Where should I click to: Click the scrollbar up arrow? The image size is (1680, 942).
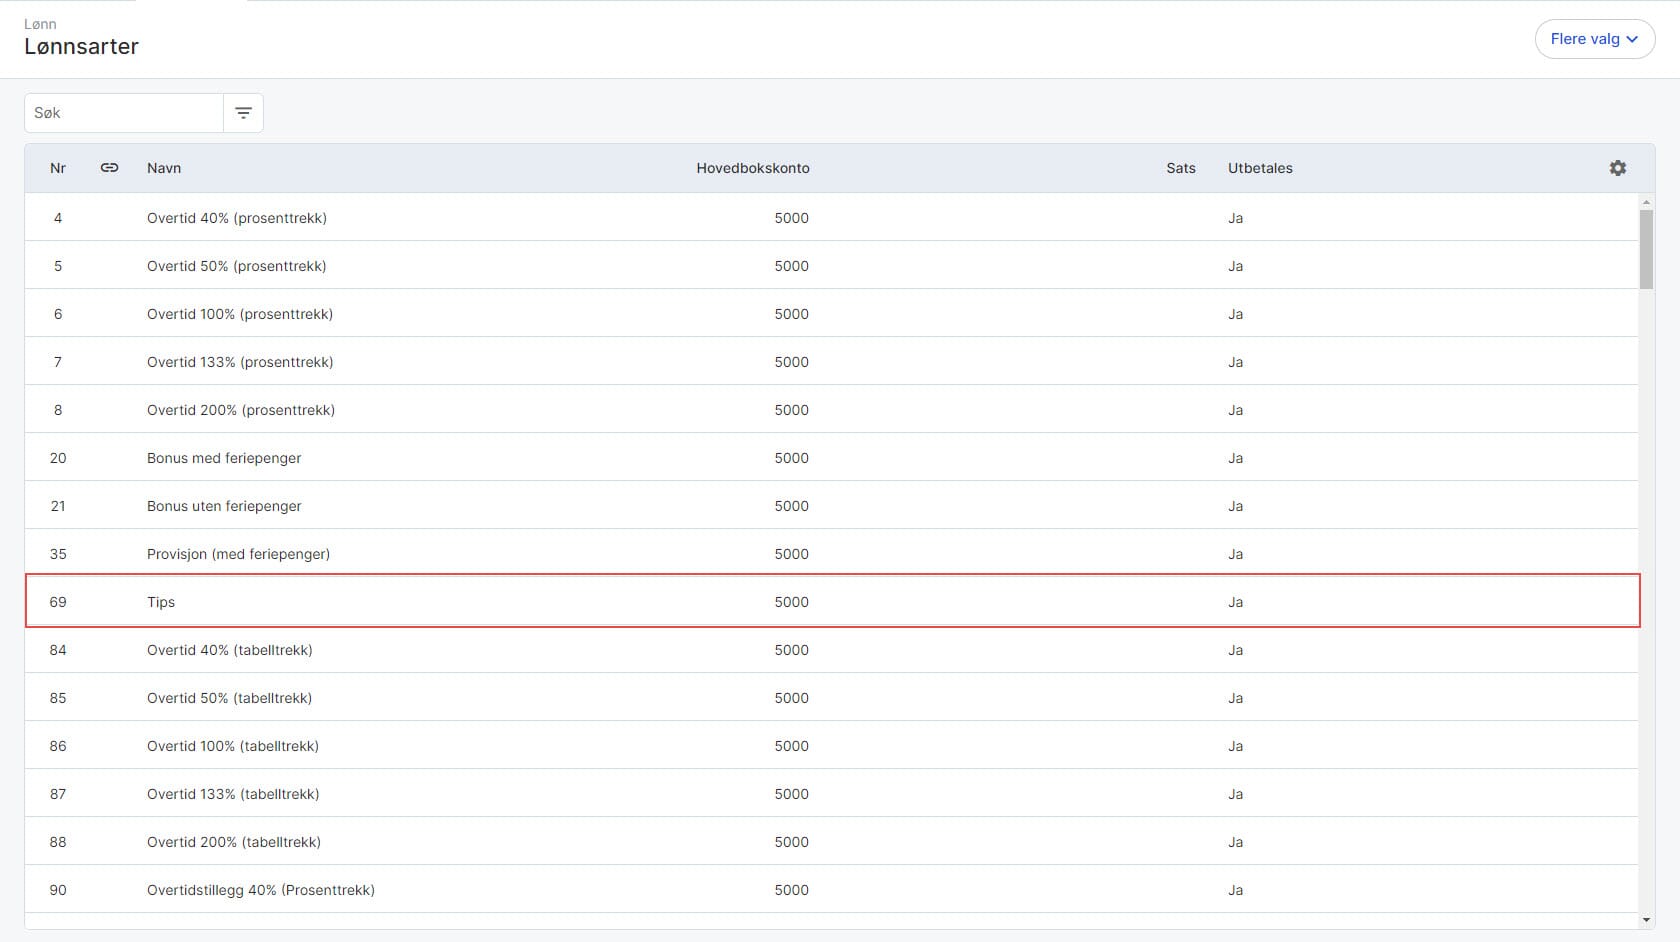click(1646, 203)
